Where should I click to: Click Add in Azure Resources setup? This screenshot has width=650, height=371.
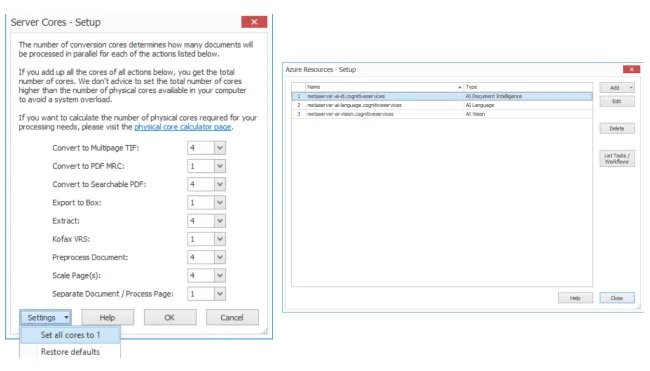[x=617, y=88]
